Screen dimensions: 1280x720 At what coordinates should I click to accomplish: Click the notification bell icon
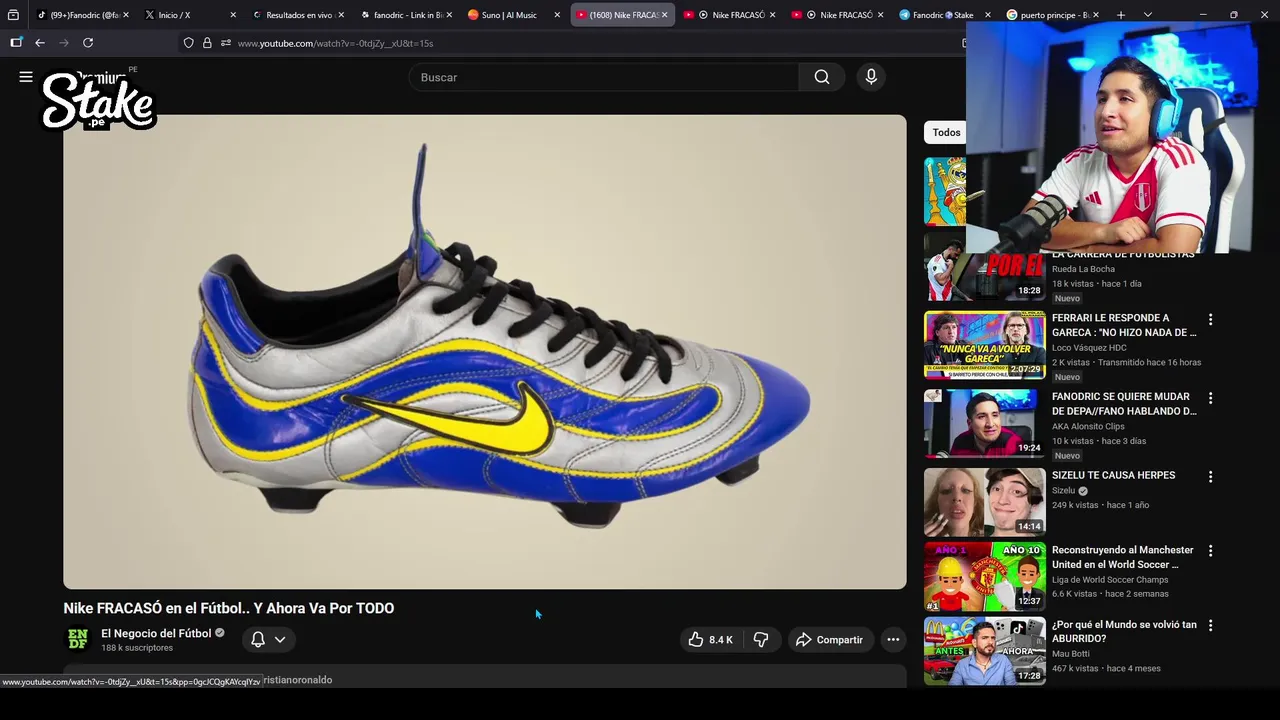258,640
